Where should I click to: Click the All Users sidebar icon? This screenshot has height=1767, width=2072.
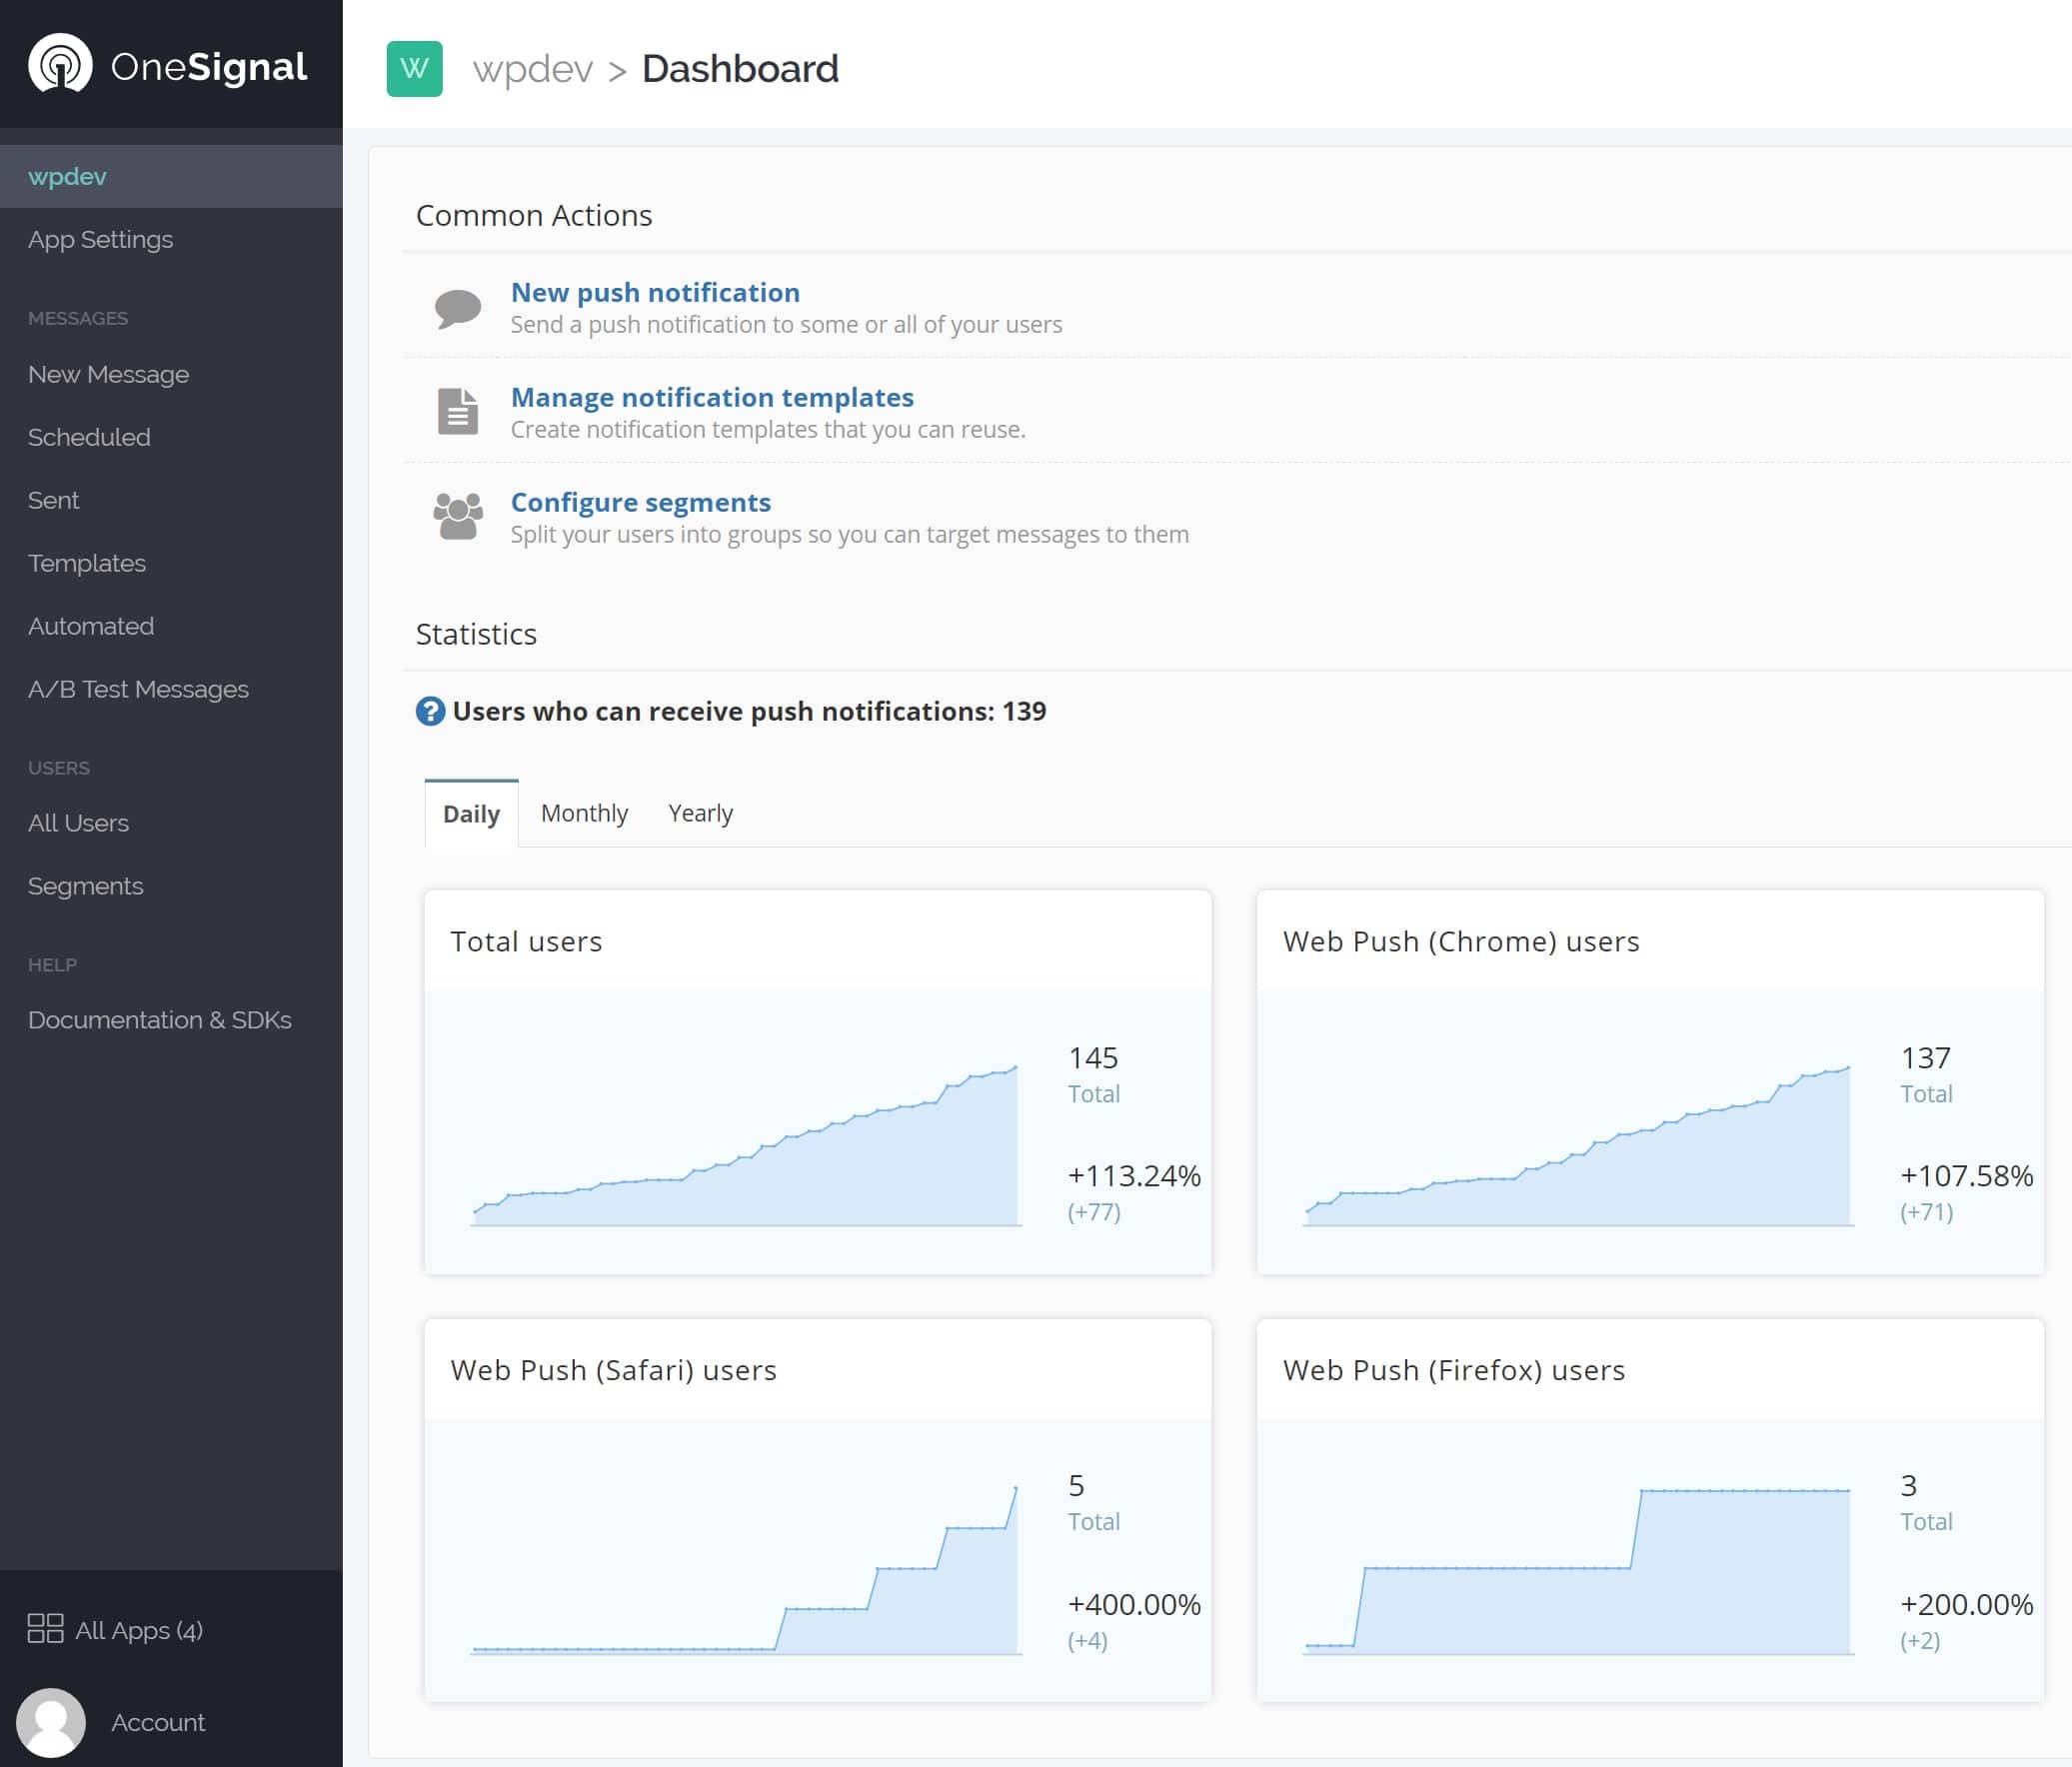click(x=79, y=823)
